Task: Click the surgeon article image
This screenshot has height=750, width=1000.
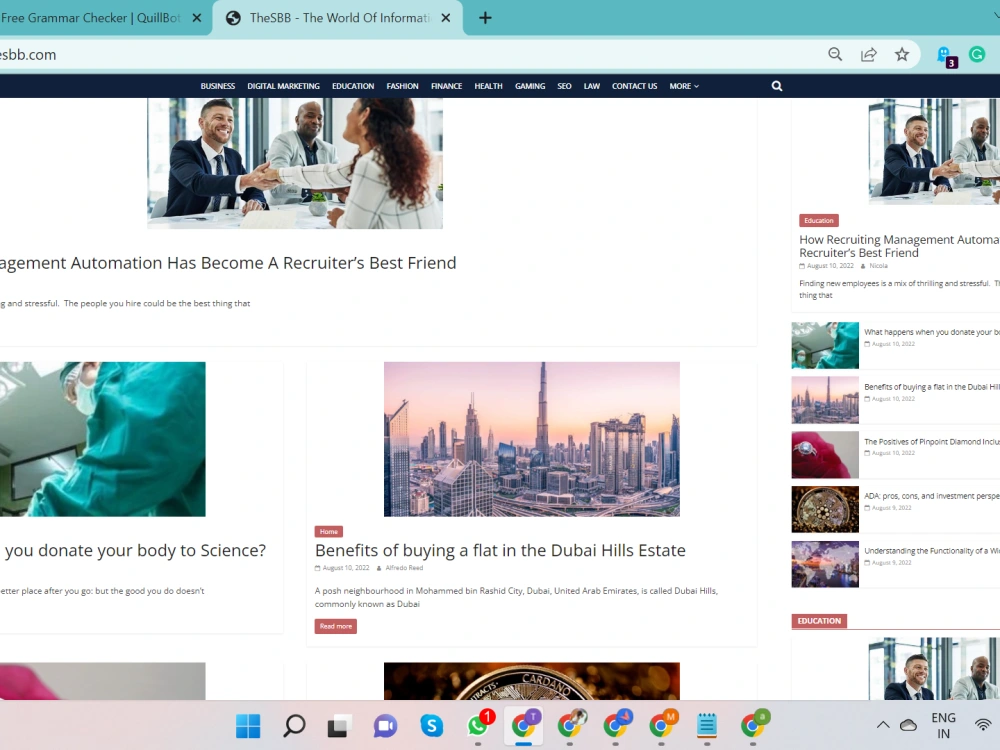Action: click(103, 439)
